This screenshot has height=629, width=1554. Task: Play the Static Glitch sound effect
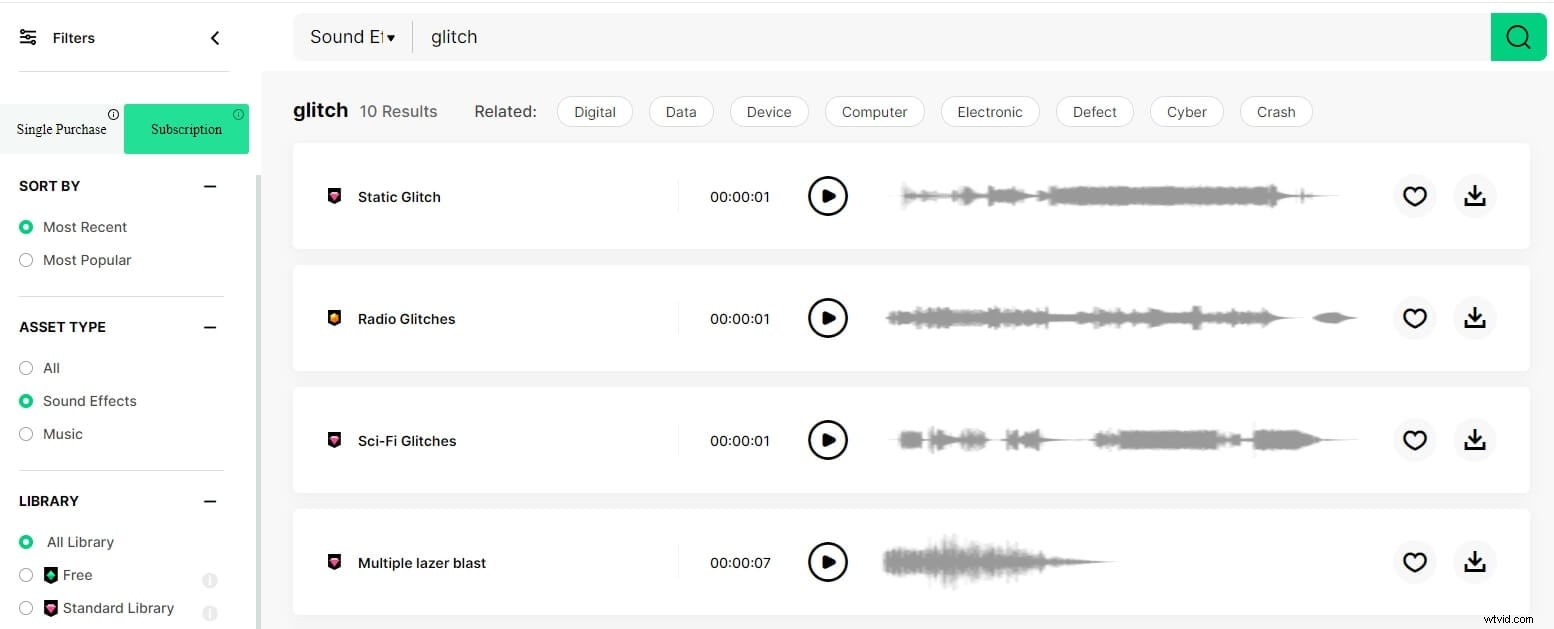pos(828,196)
